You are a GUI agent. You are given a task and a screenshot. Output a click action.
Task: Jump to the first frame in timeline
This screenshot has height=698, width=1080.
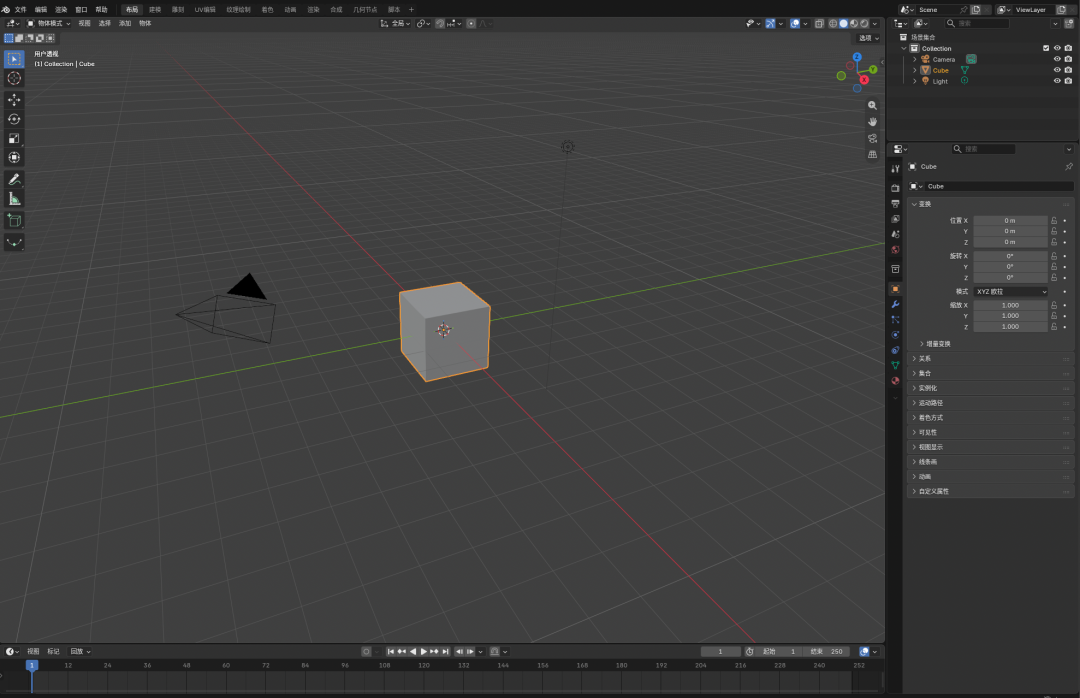click(391, 651)
